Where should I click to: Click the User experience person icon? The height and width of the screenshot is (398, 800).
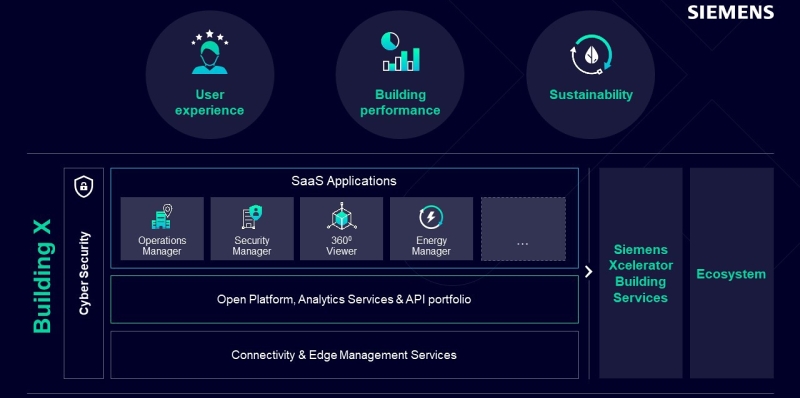click(x=210, y=52)
